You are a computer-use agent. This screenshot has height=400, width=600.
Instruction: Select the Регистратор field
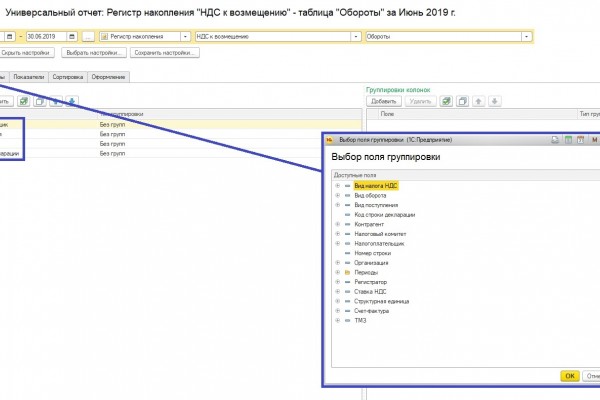(370, 282)
